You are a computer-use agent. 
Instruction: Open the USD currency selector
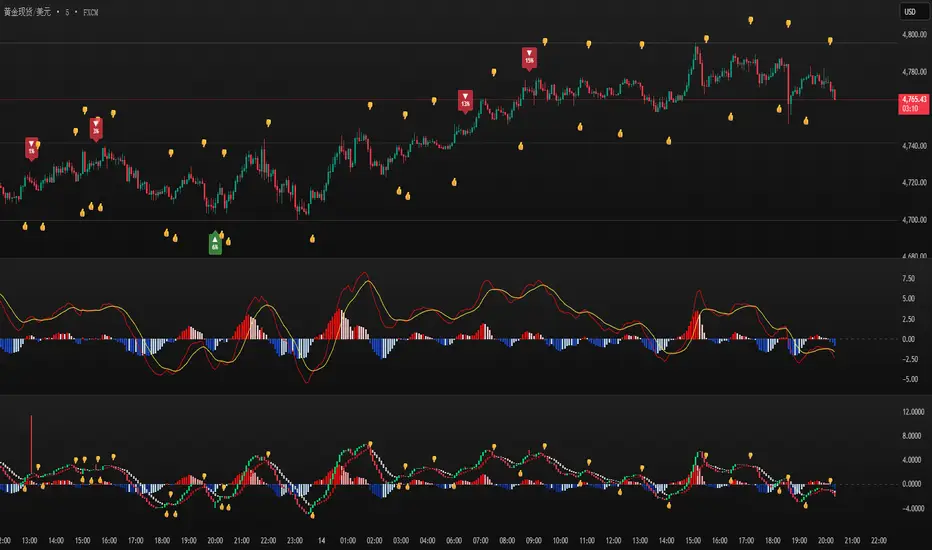tap(914, 12)
